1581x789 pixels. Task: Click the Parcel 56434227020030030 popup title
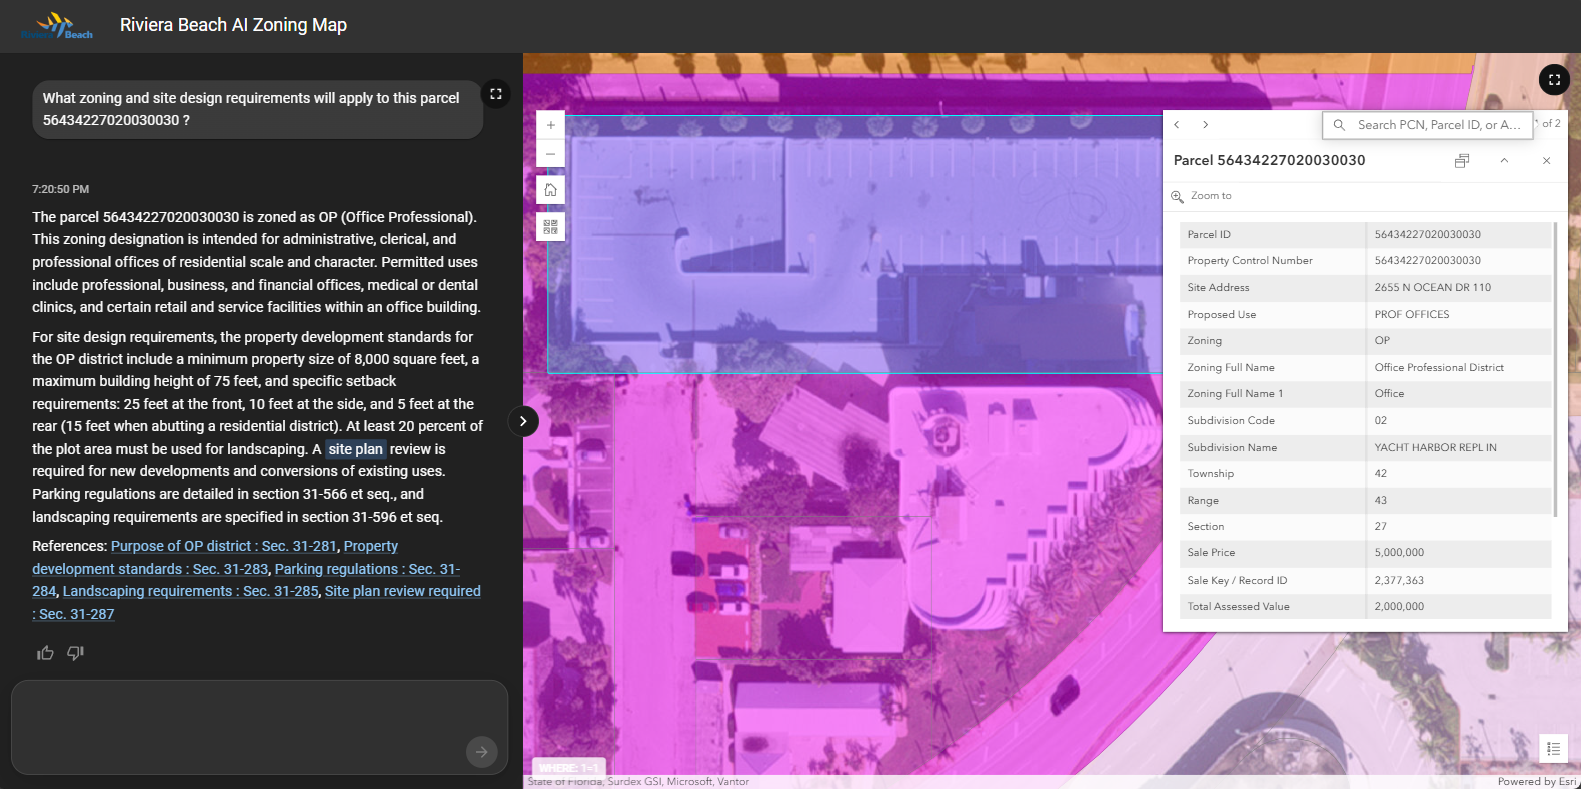pos(1269,160)
